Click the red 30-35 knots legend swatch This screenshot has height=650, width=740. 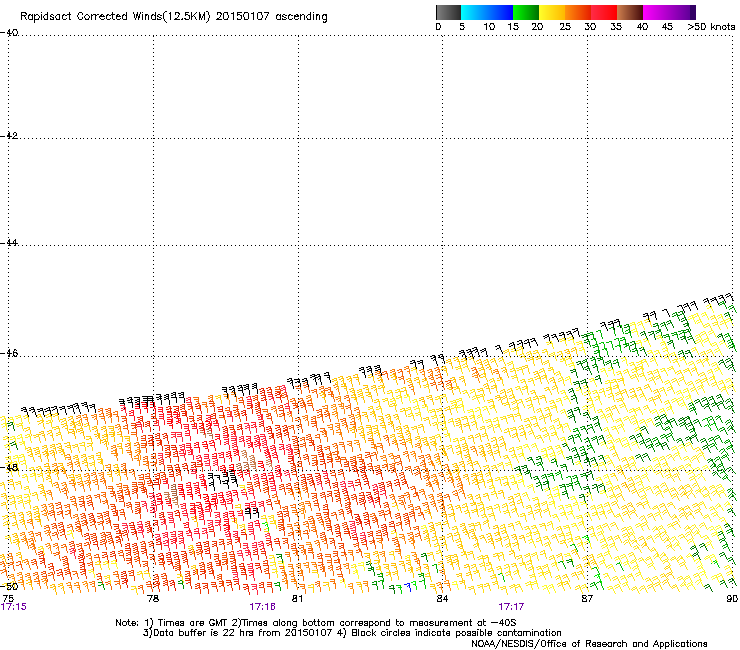(x=604, y=12)
